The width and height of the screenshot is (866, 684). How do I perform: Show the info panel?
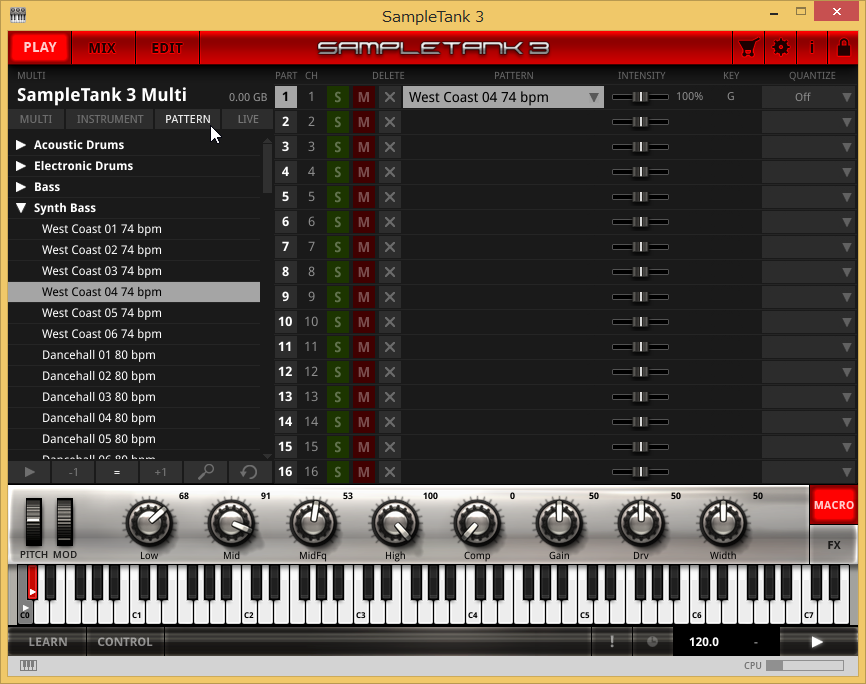click(812, 48)
